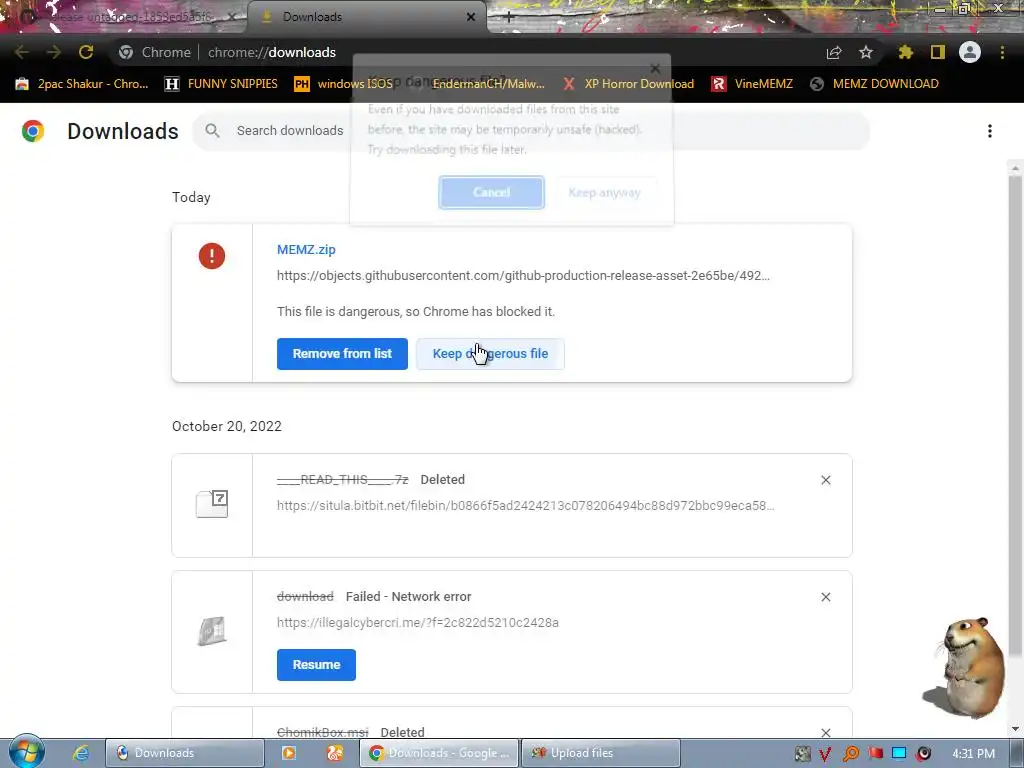The height and width of the screenshot is (768, 1024).
Task: Open the profile avatar menu
Action: (970, 52)
